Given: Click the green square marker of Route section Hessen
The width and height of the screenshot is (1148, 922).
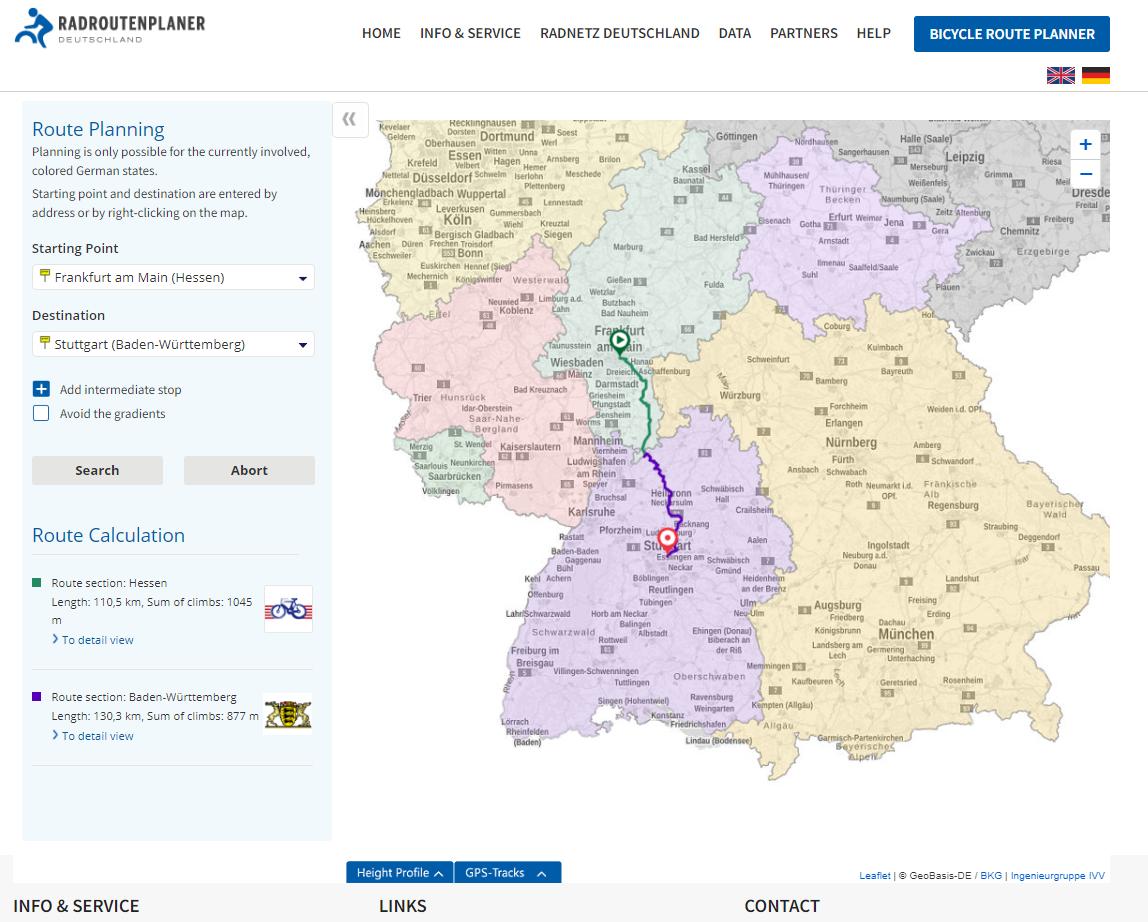Looking at the screenshot, I should (x=38, y=582).
